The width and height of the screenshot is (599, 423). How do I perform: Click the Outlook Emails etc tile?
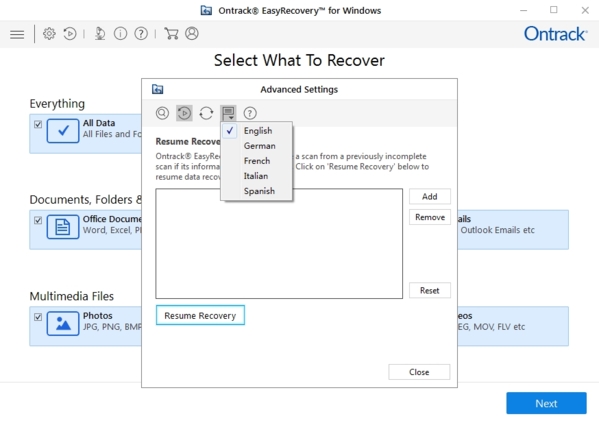(x=513, y=230)
